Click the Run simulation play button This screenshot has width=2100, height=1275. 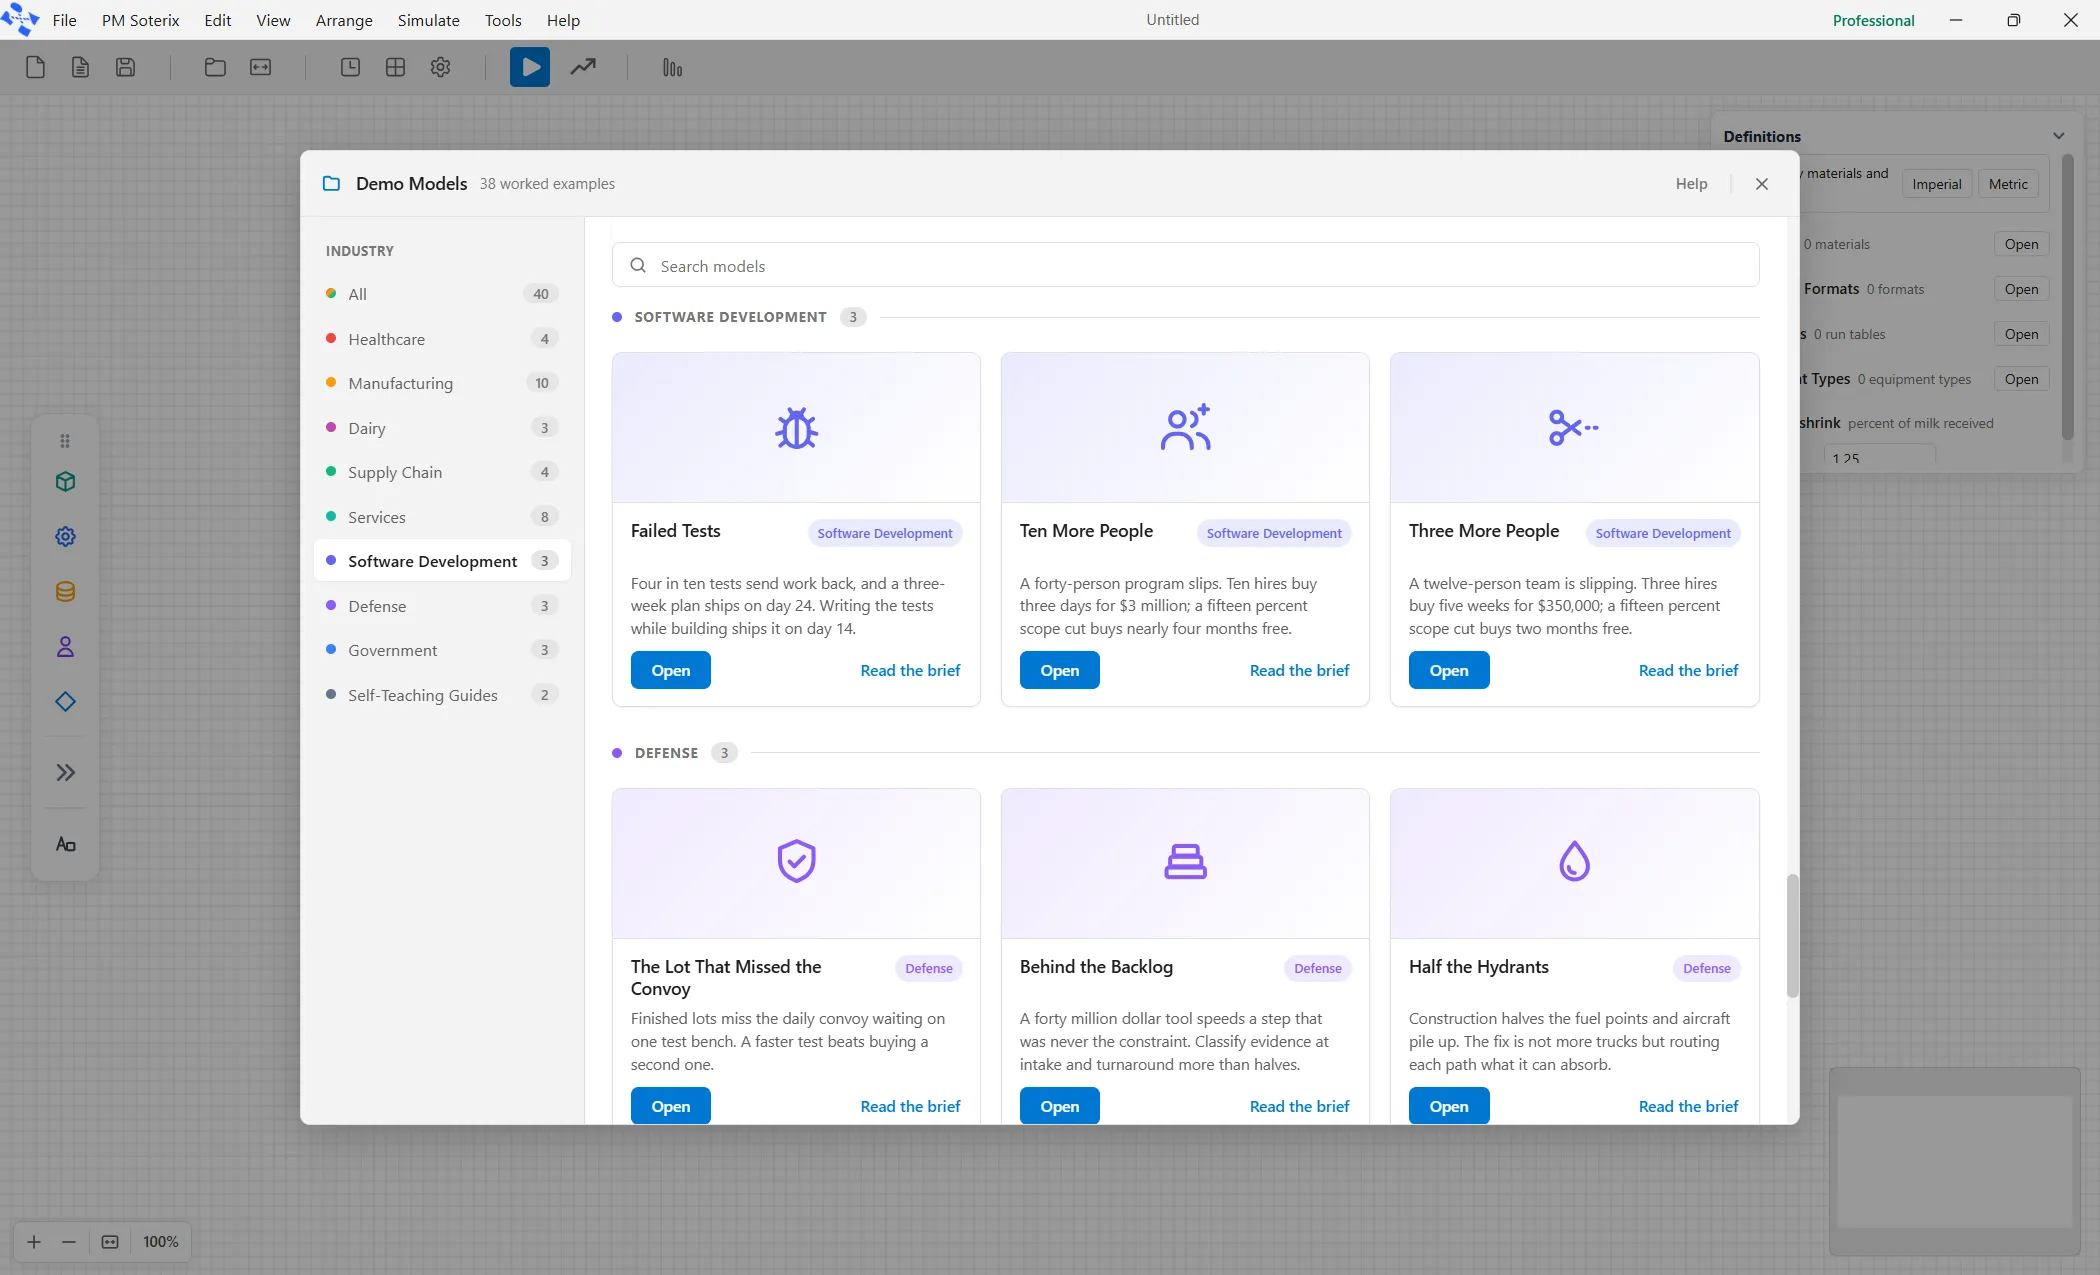point(530,67)
